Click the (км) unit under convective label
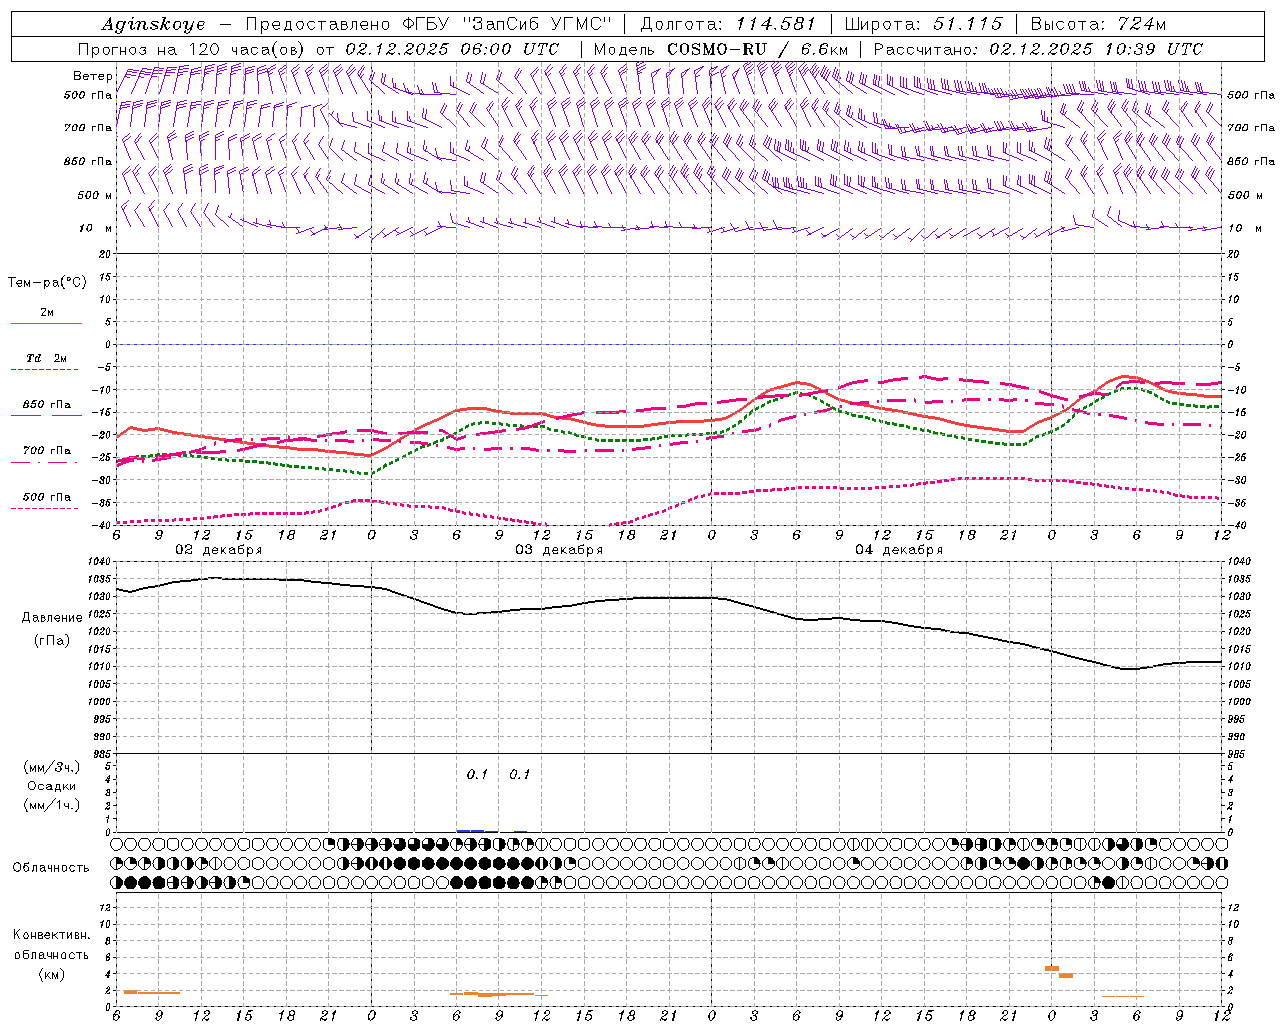1280x1024 pixels. pos(52,974)
